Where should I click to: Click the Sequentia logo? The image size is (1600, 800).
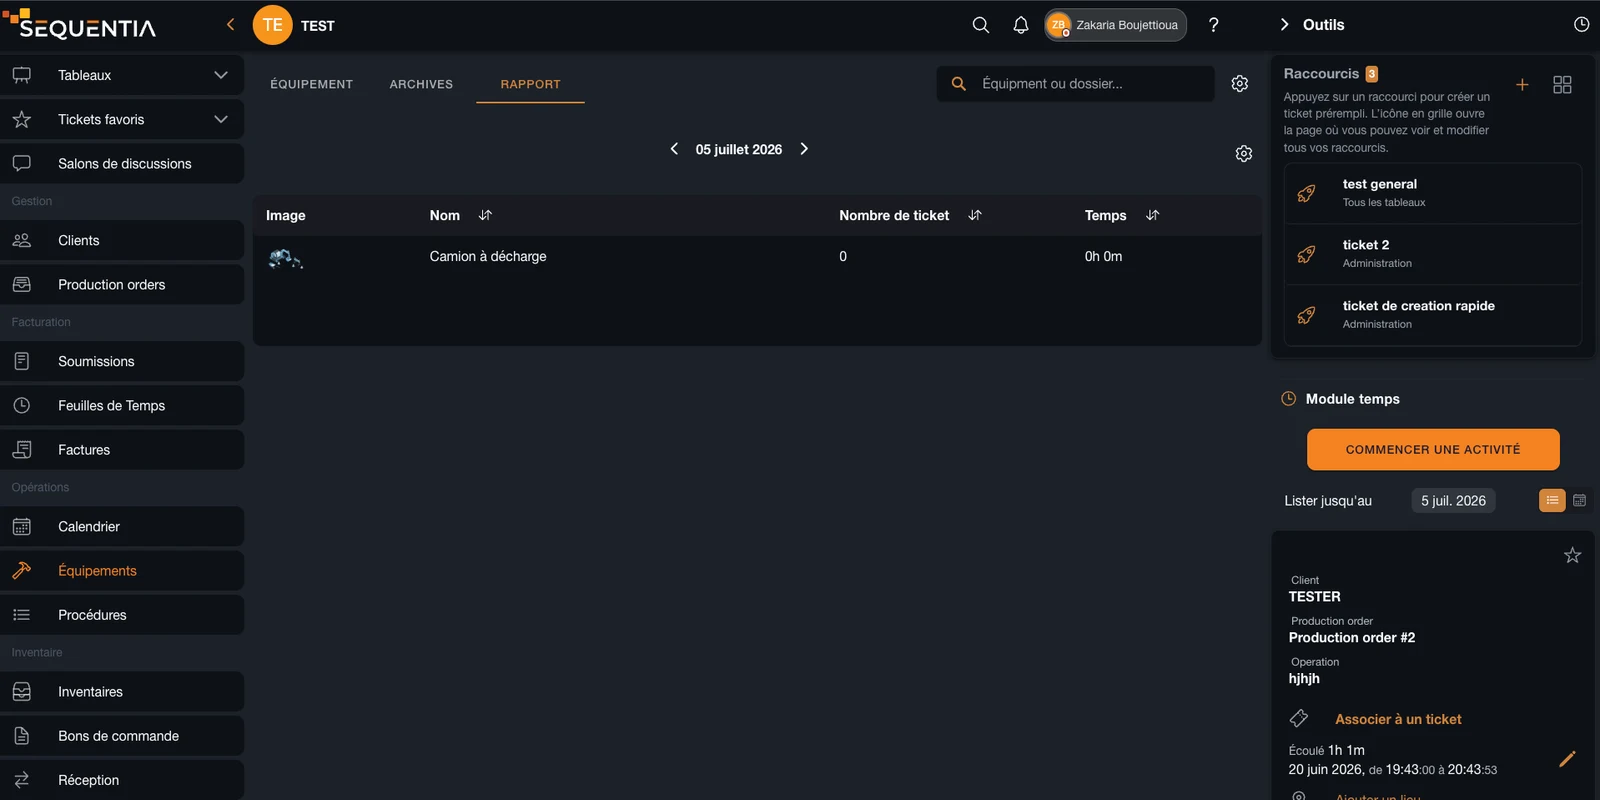[x=79, y=24]
